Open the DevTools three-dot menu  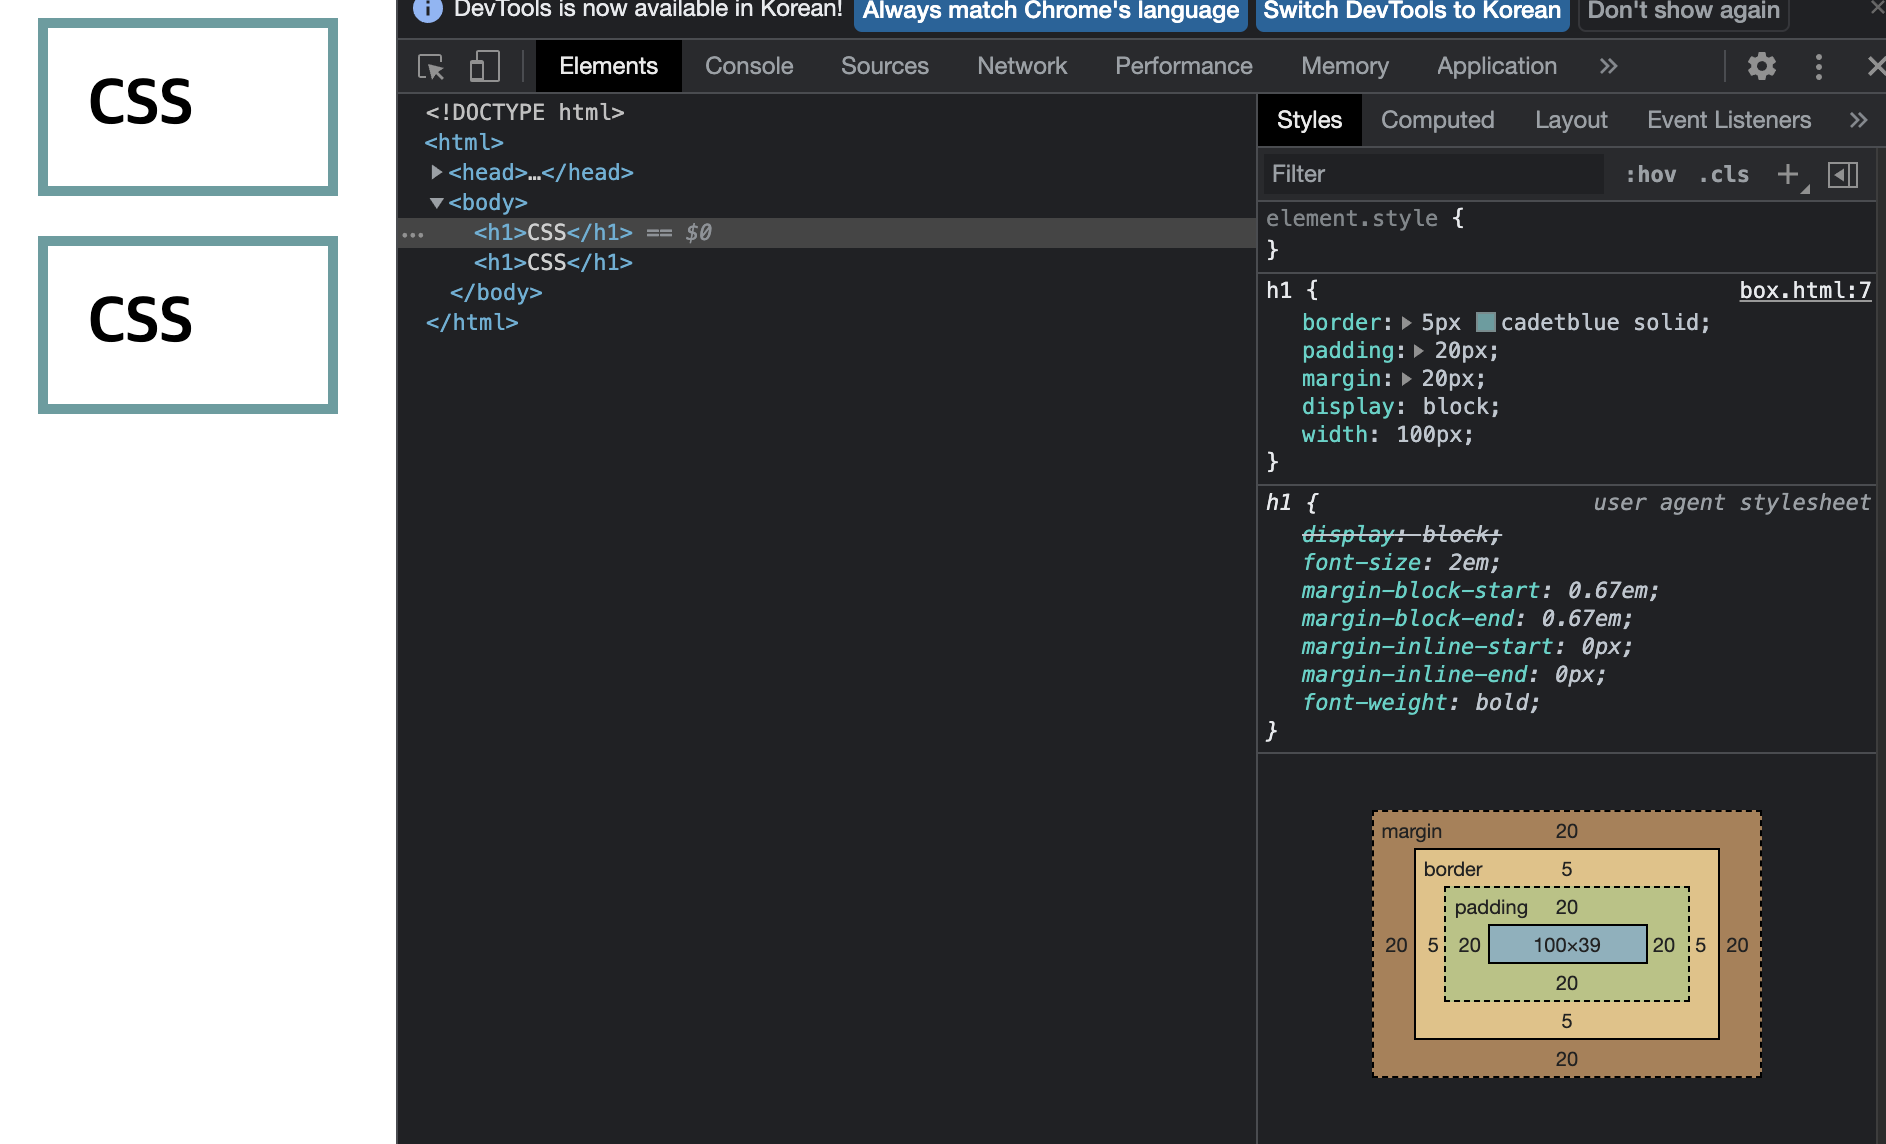(x=1819, y=67)
